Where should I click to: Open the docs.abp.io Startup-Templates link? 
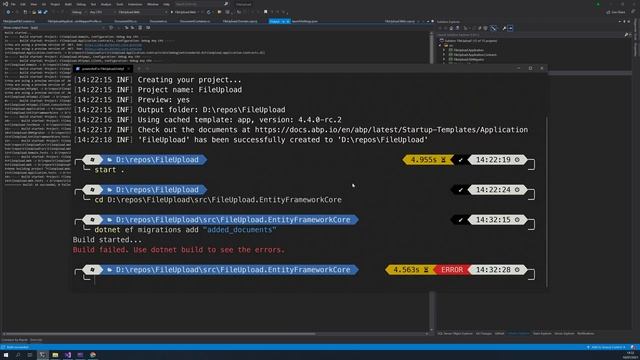coord(391,130)
